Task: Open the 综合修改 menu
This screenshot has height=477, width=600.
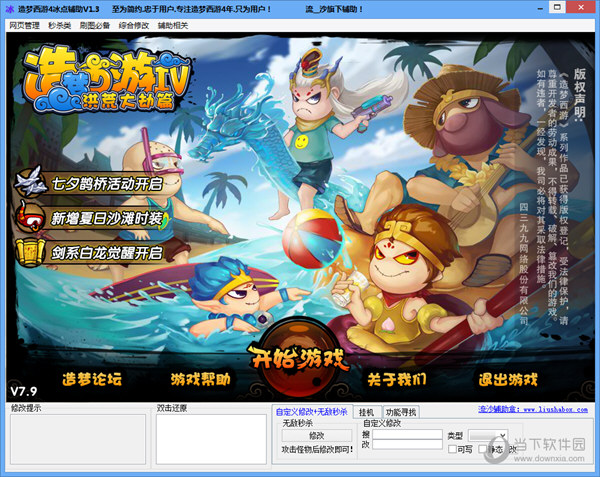Action: pos(134,26)
